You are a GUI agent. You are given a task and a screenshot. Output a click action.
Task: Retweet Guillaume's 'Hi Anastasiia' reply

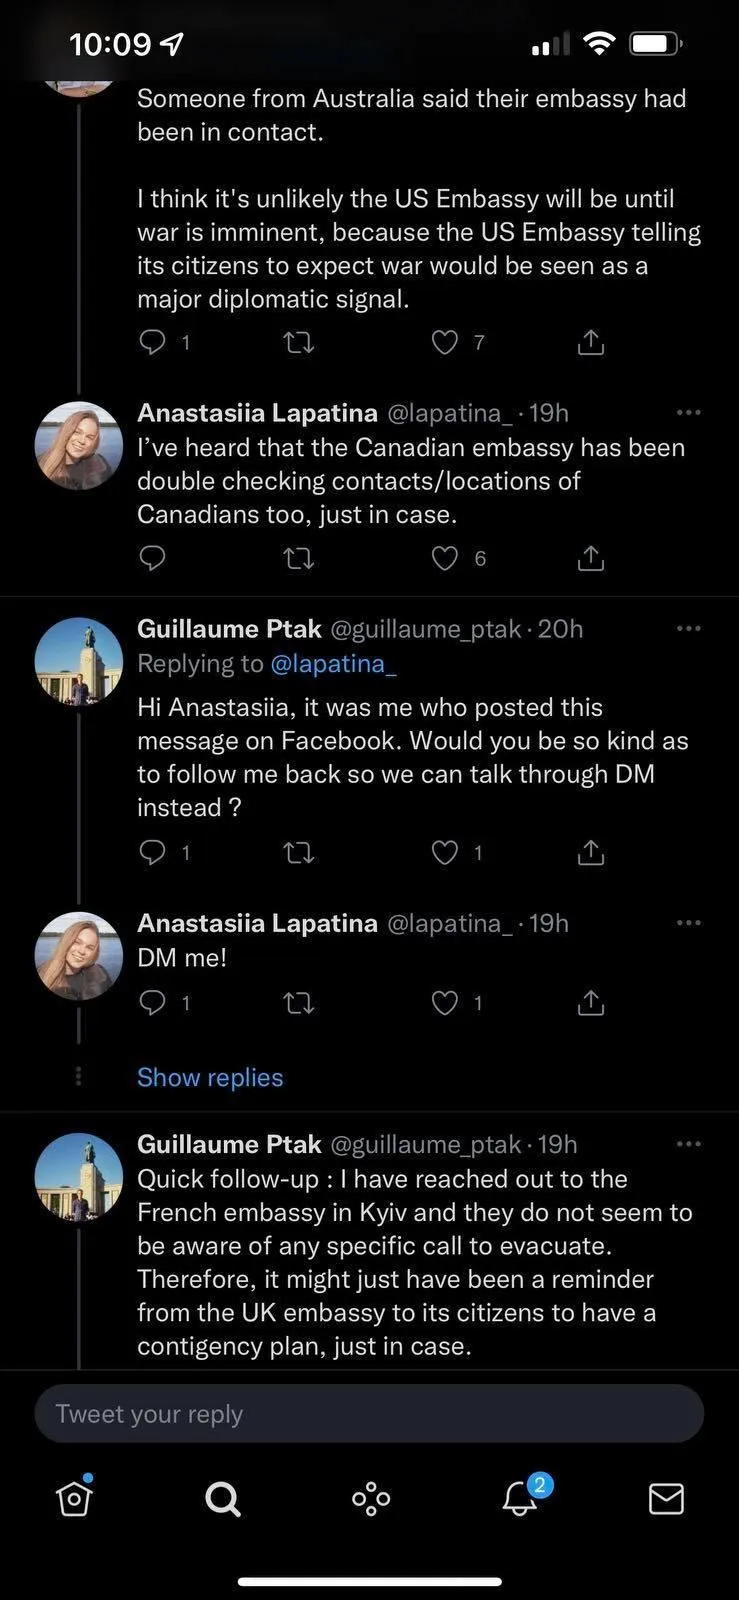click(x=299, y=852)
